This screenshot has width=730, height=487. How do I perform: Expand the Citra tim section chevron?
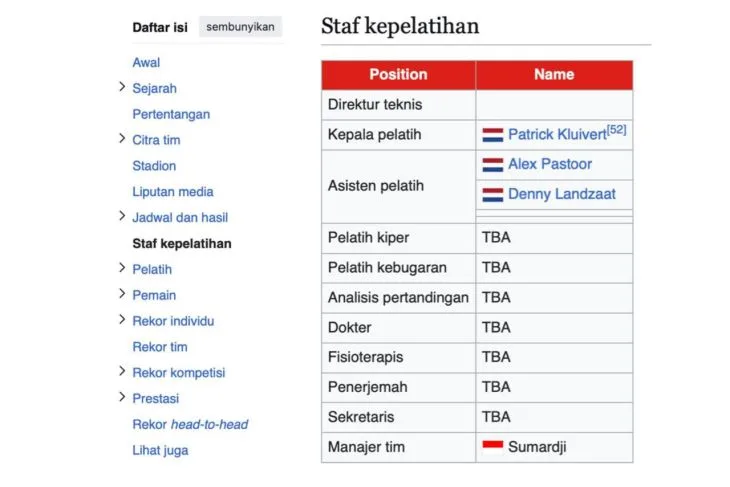pos(122,140)
